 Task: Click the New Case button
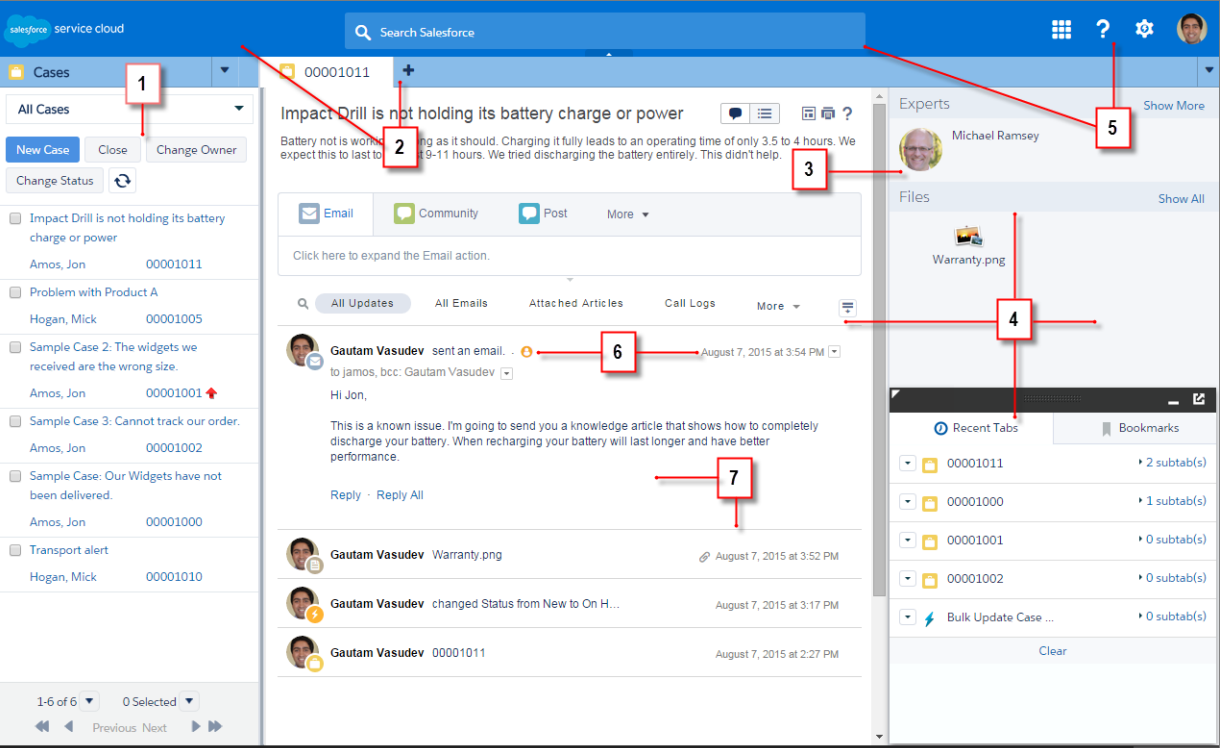[43, 150]
